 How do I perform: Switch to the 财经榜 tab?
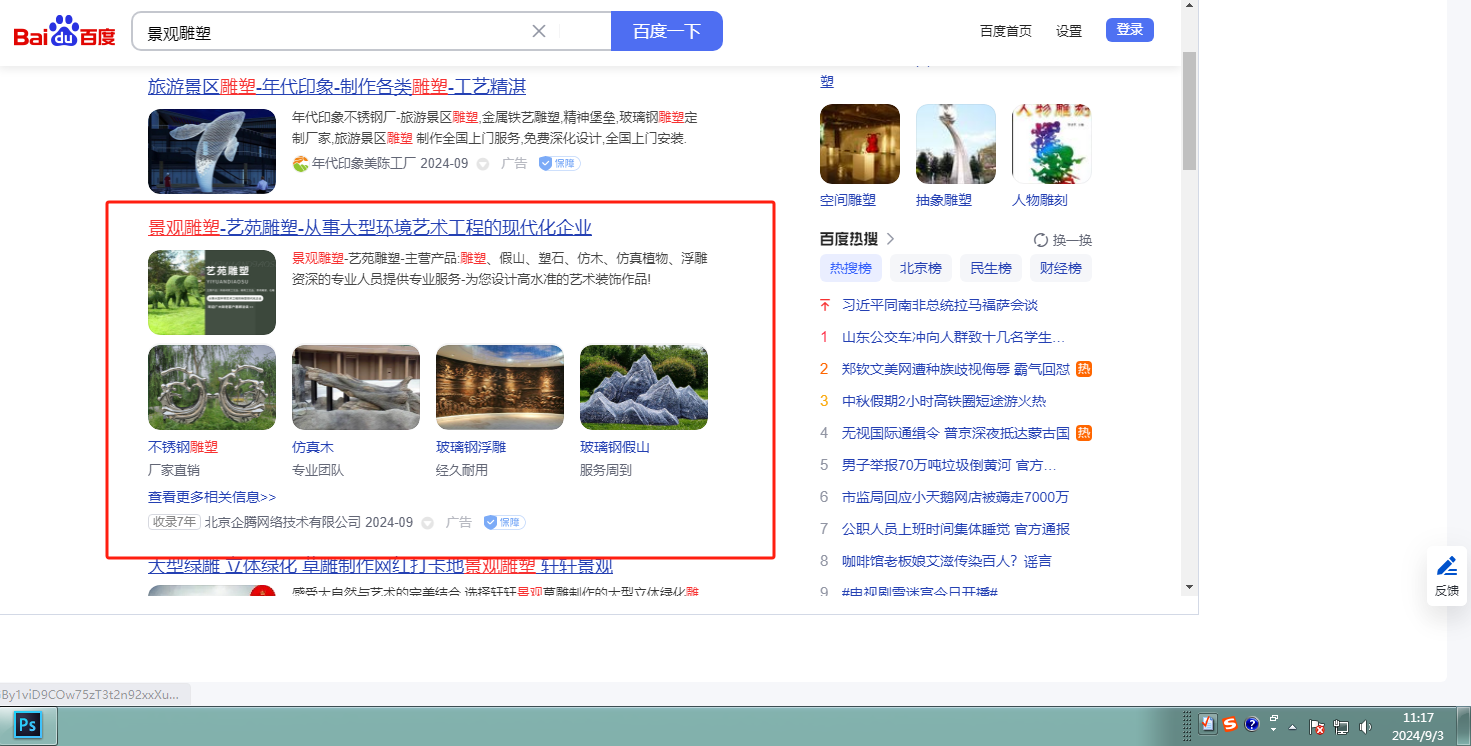pos(1060,268)
